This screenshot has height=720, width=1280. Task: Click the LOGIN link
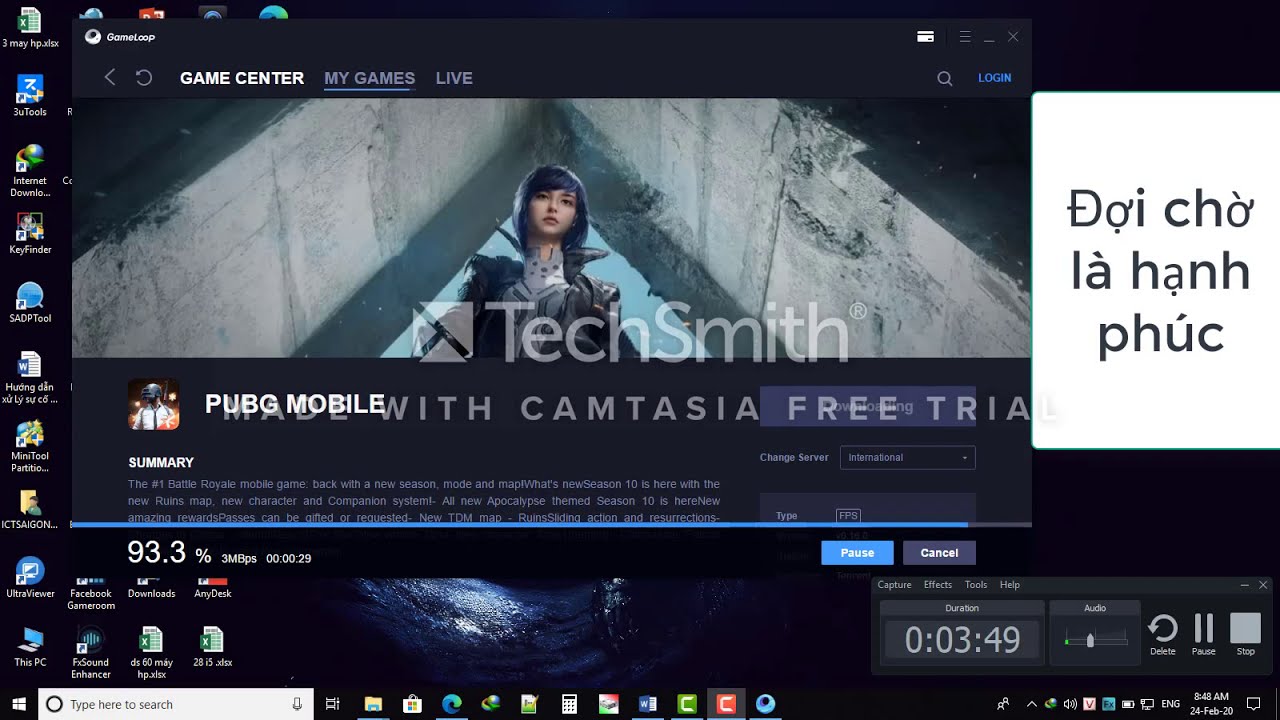(x=994, y=78)
